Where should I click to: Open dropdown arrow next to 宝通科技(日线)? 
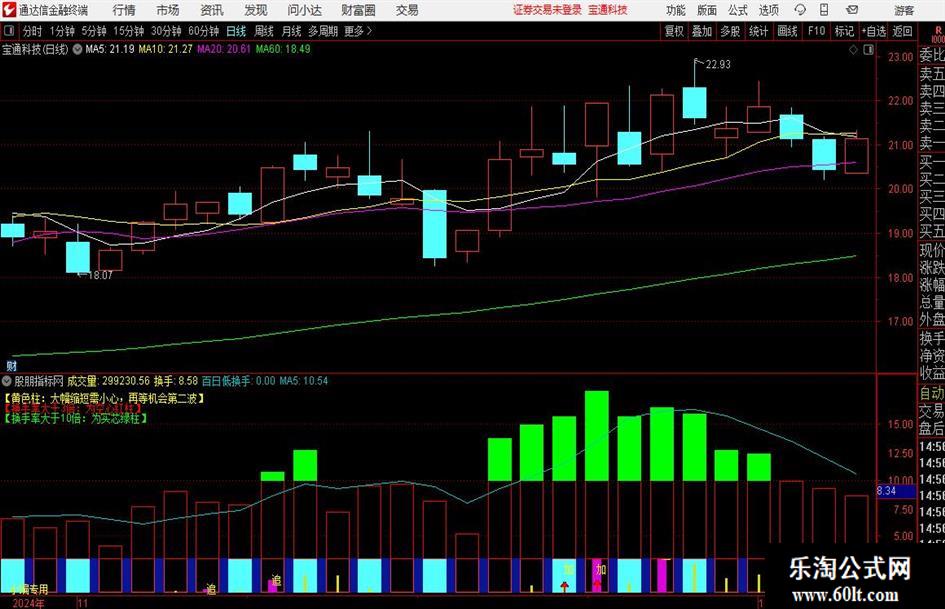point(77,49)
